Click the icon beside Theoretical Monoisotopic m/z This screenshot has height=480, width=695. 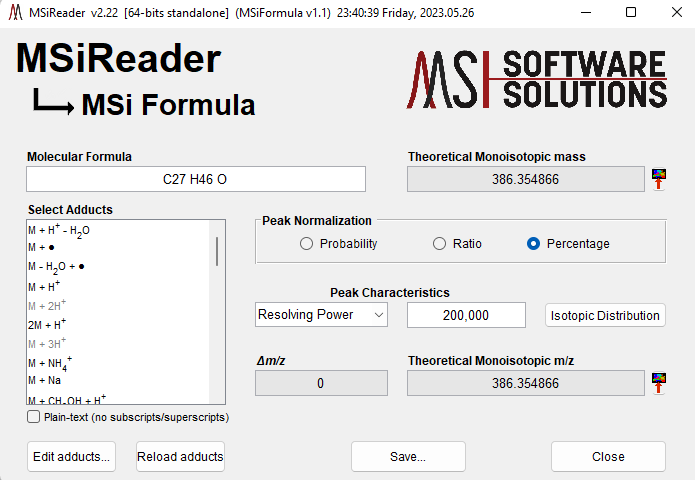click(x=659, y=383)
